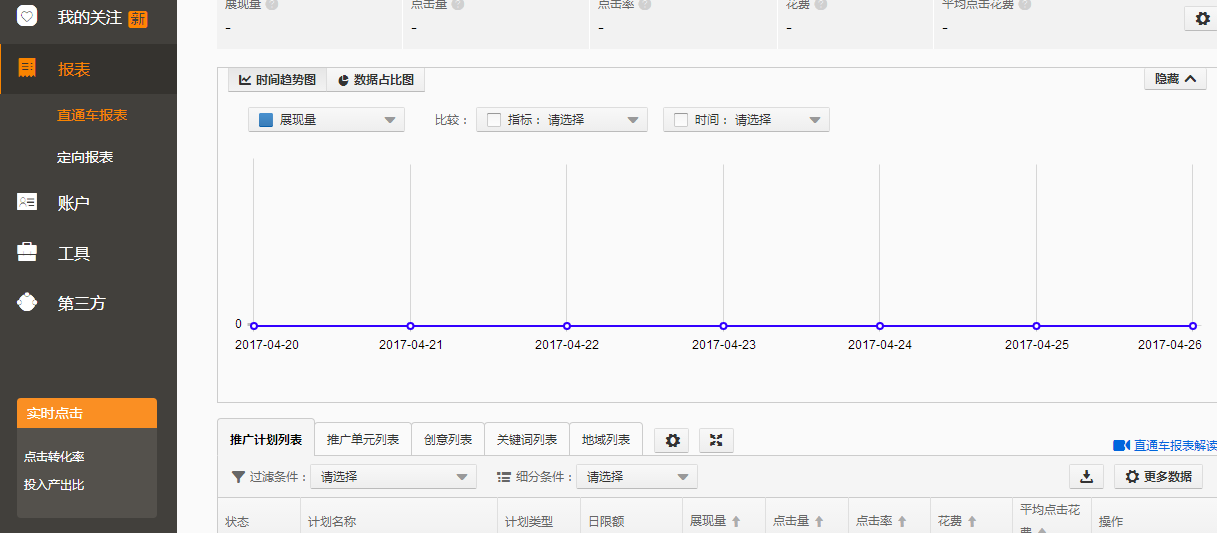This screenshot has width=1217, height=533.
Task: Sort table by 展现量 arrow
Action: (x=736, y=521)
